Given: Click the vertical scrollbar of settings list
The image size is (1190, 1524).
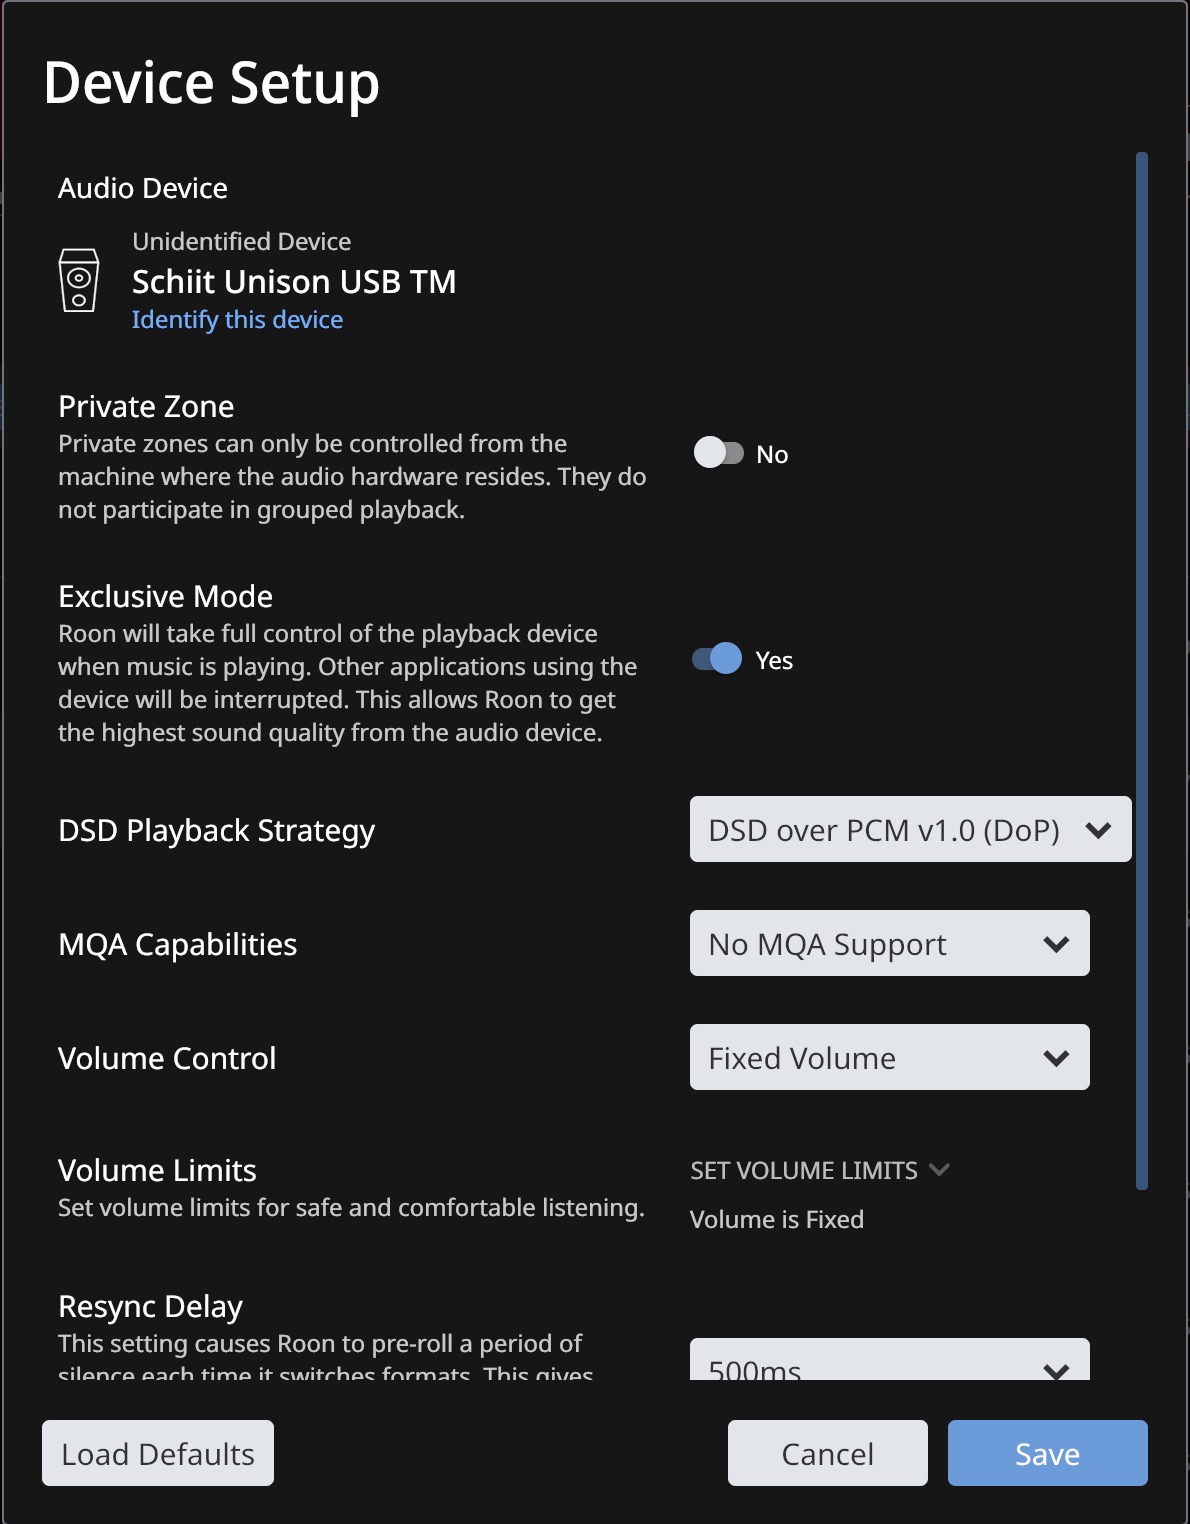Looking at the screenshot, I should click(x=1142, y=670).
